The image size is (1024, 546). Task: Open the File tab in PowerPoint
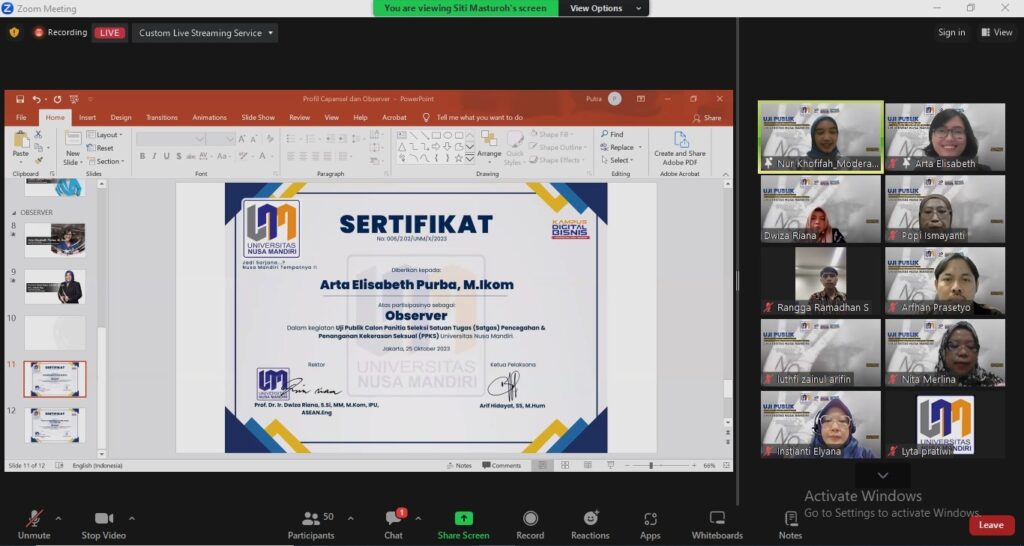pyautogui.click(x=22, y=118)
